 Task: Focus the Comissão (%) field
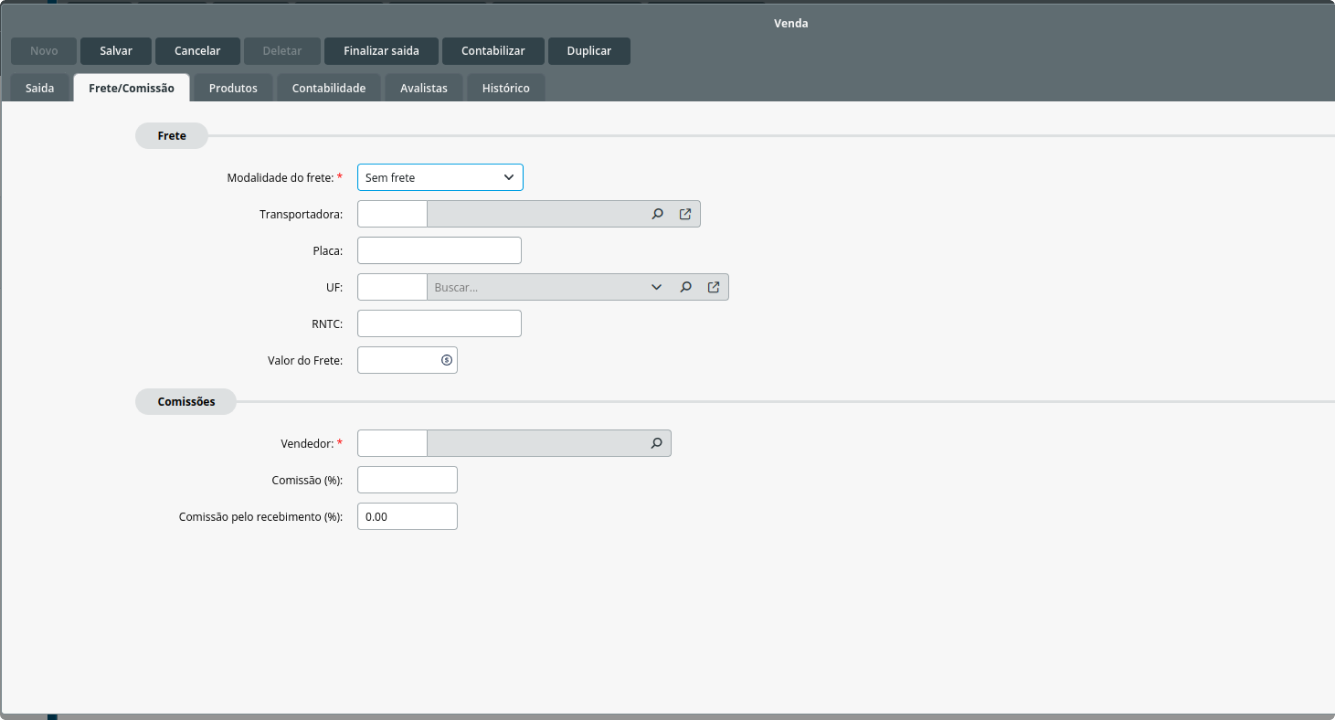(x=407, y=480)
